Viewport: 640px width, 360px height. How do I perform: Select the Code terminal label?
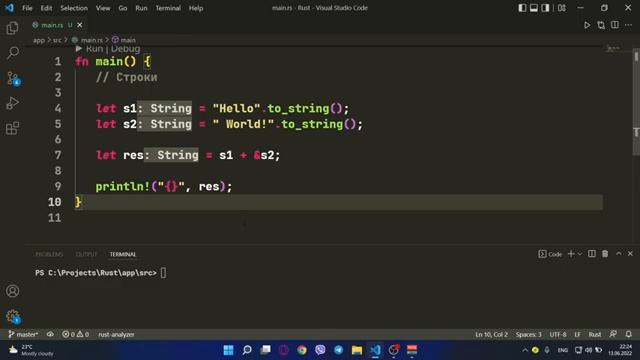click(550, 254)
